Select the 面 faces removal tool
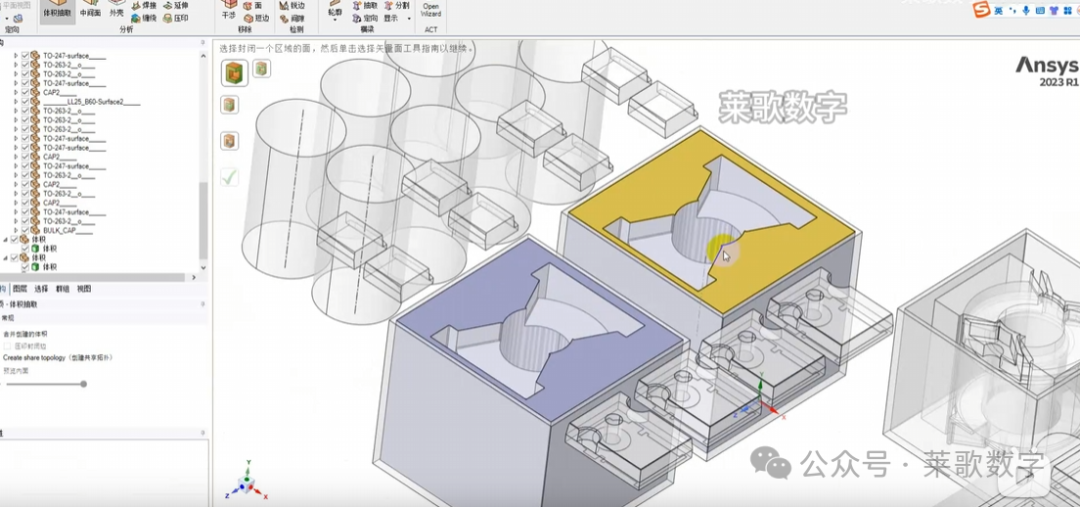Viewport: 1080px width, 507px height. coord(252,6)
